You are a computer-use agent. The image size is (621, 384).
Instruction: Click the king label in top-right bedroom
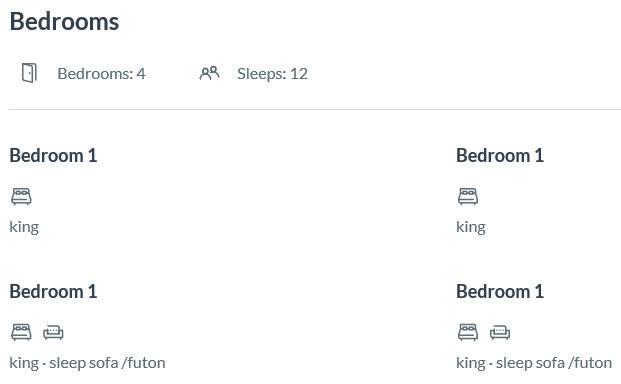471,228
